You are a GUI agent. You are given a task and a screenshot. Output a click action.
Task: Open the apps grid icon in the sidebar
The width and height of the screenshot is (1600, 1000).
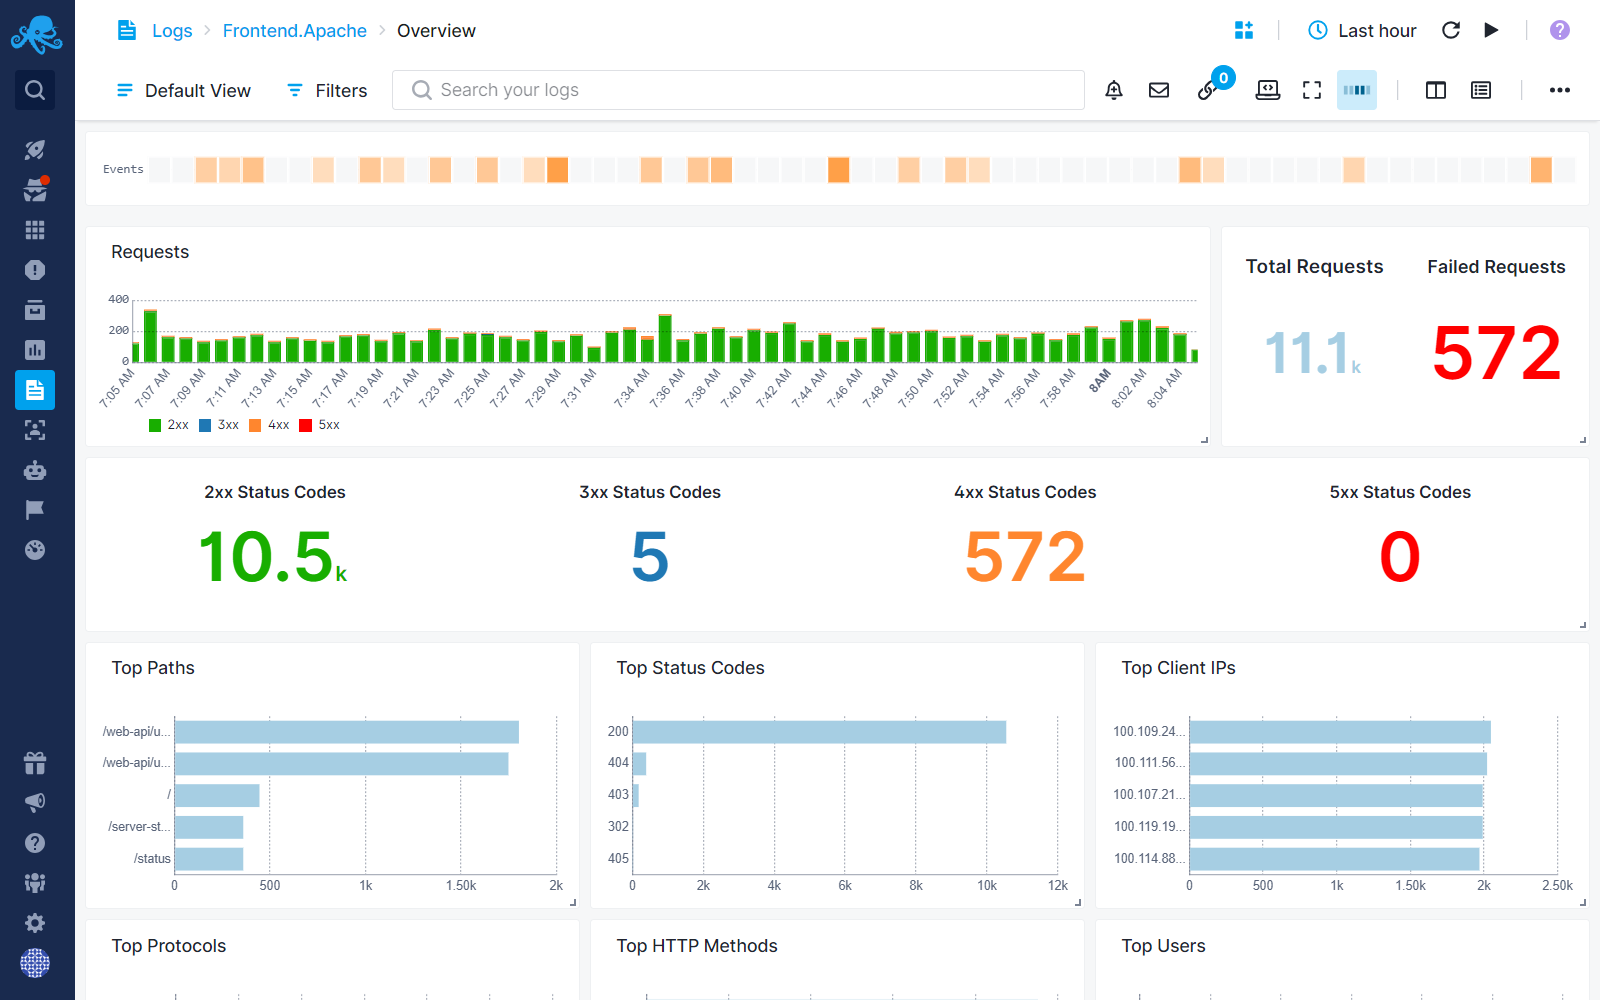35,230
